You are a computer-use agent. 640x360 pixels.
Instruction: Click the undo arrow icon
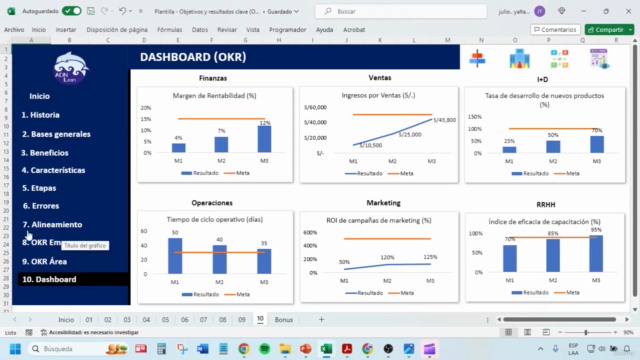(x=122, y=11)
